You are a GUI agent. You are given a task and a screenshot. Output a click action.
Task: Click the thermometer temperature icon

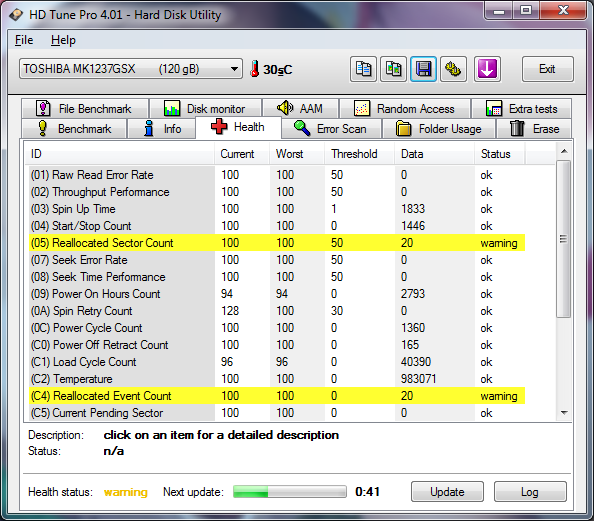pos(255,69)
